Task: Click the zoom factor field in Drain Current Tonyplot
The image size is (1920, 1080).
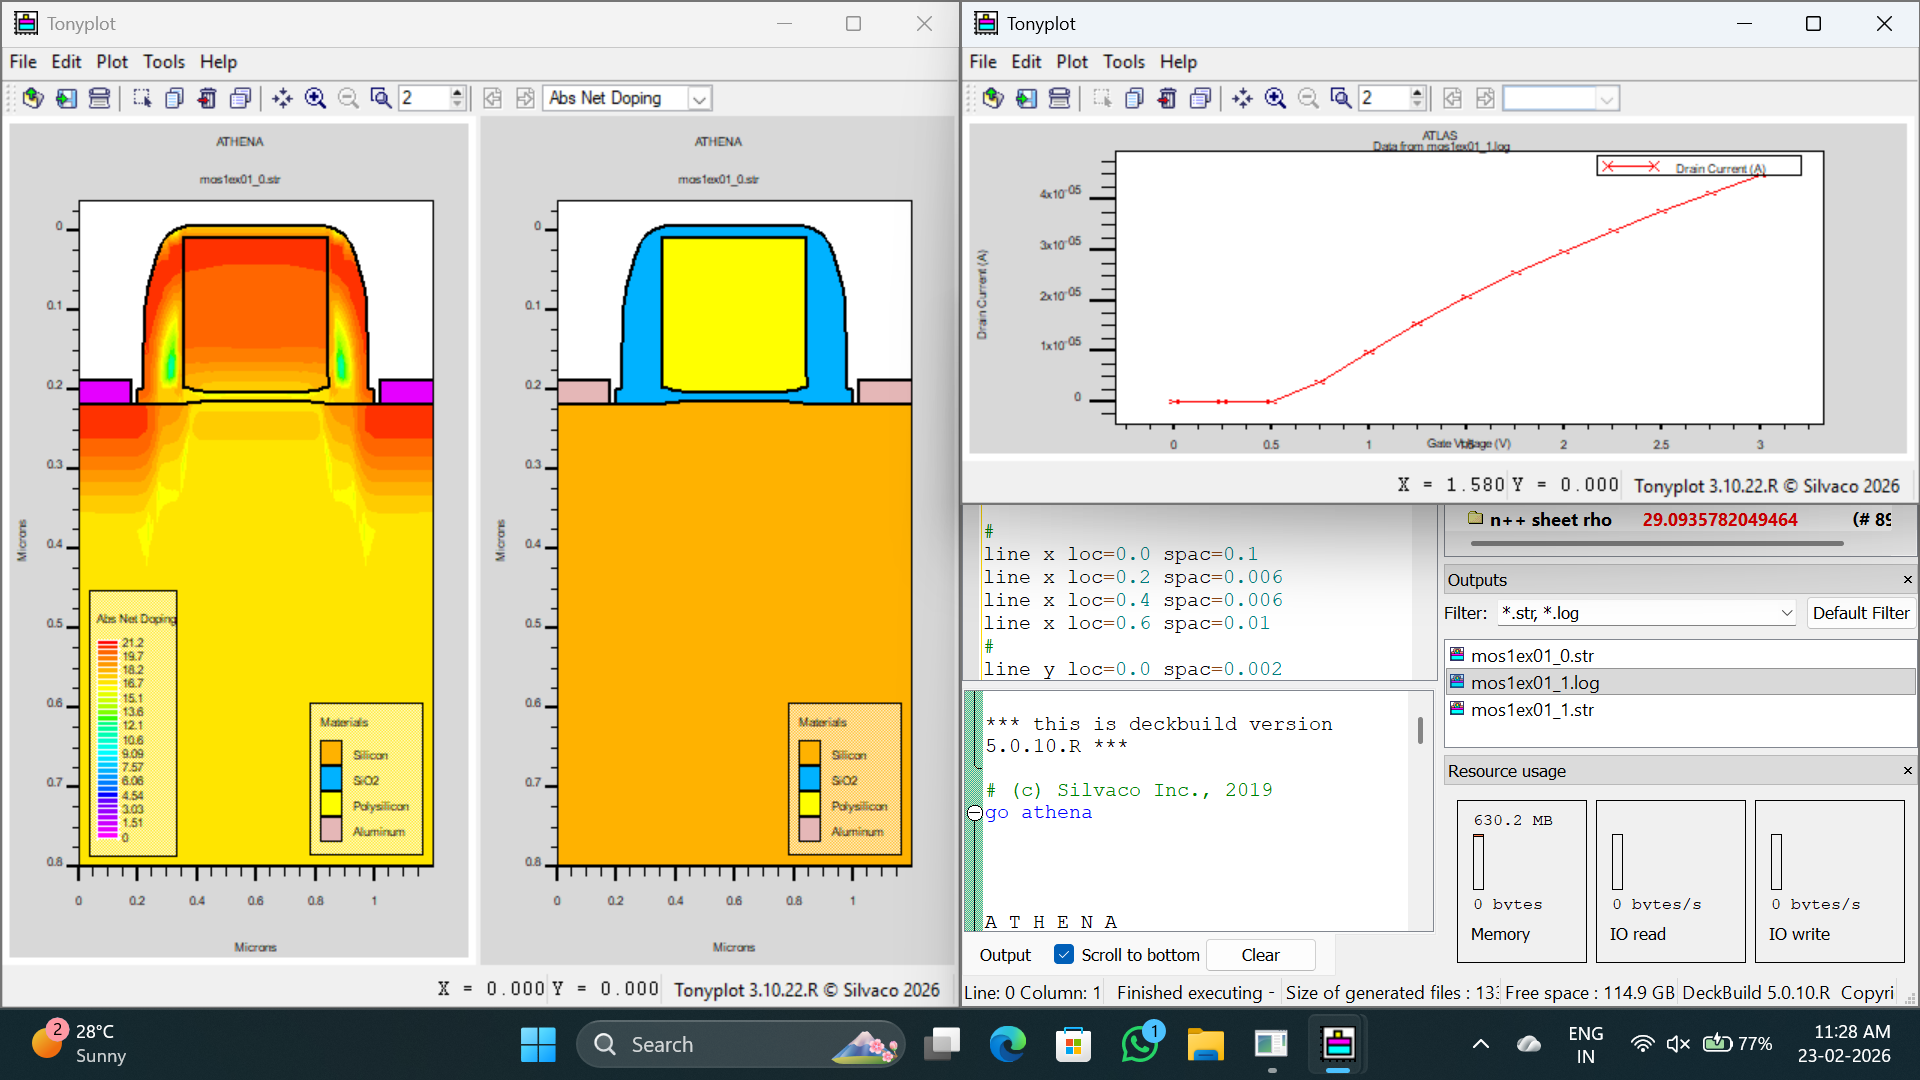Action: [x=1384, y=98]
